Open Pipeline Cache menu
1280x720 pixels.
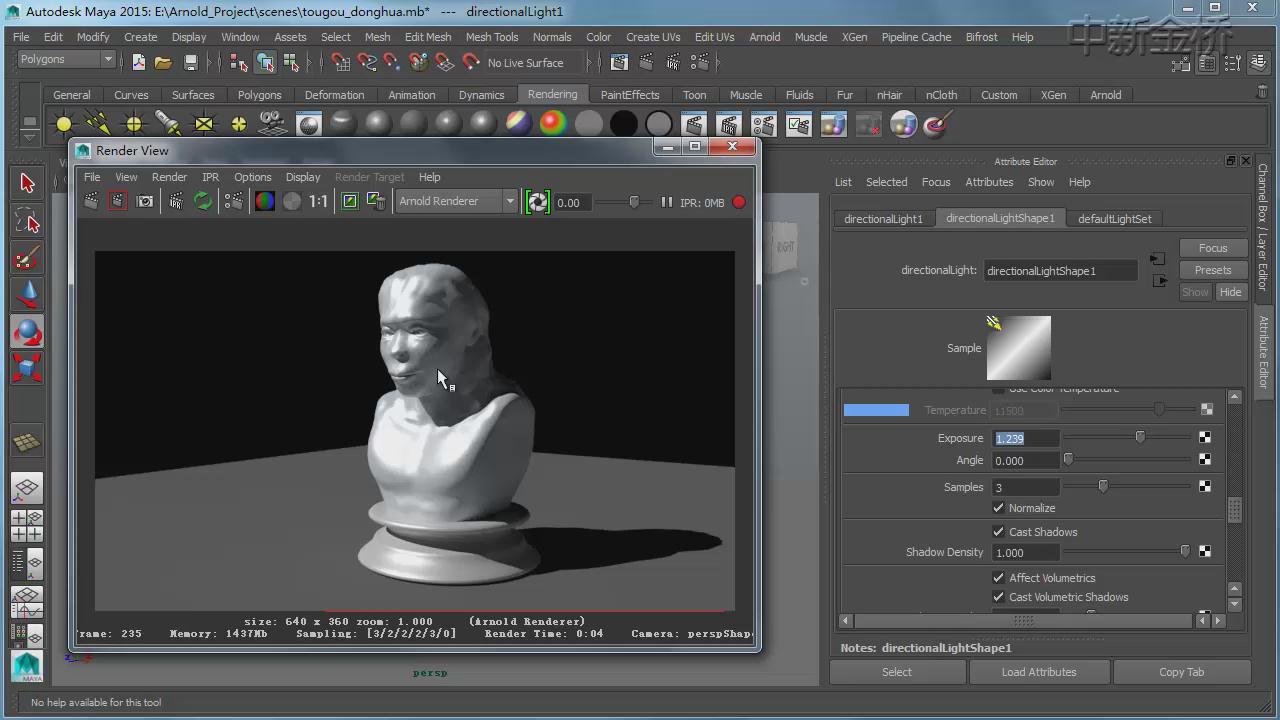pyautogui.click(x=916, y=37)
